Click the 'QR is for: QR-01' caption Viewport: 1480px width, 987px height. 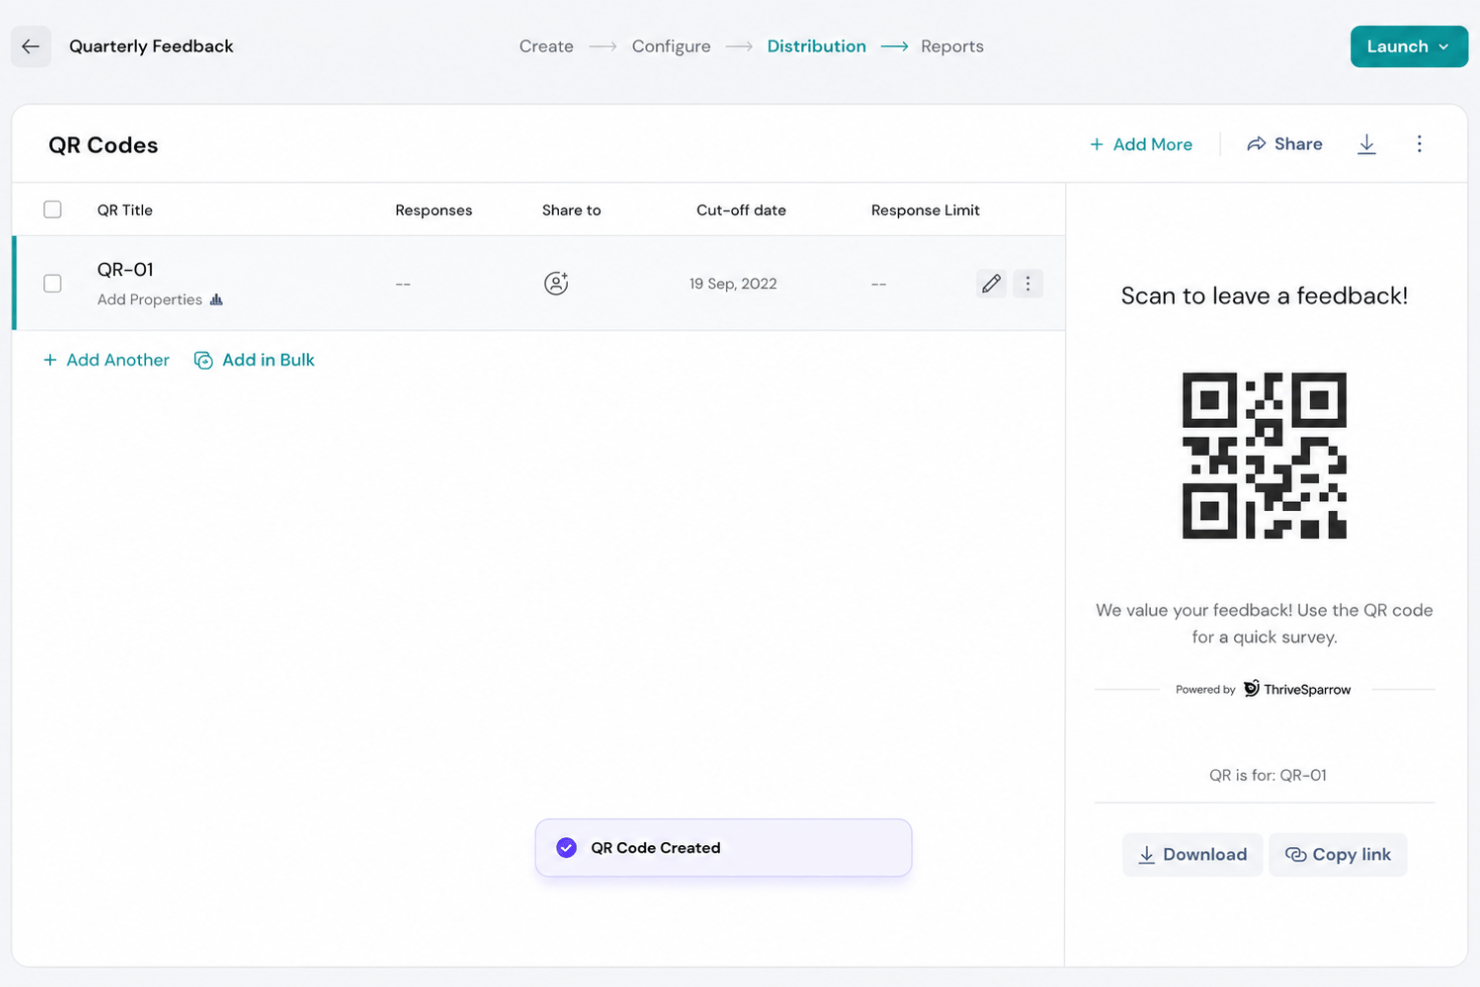(x=1268, y=775)
